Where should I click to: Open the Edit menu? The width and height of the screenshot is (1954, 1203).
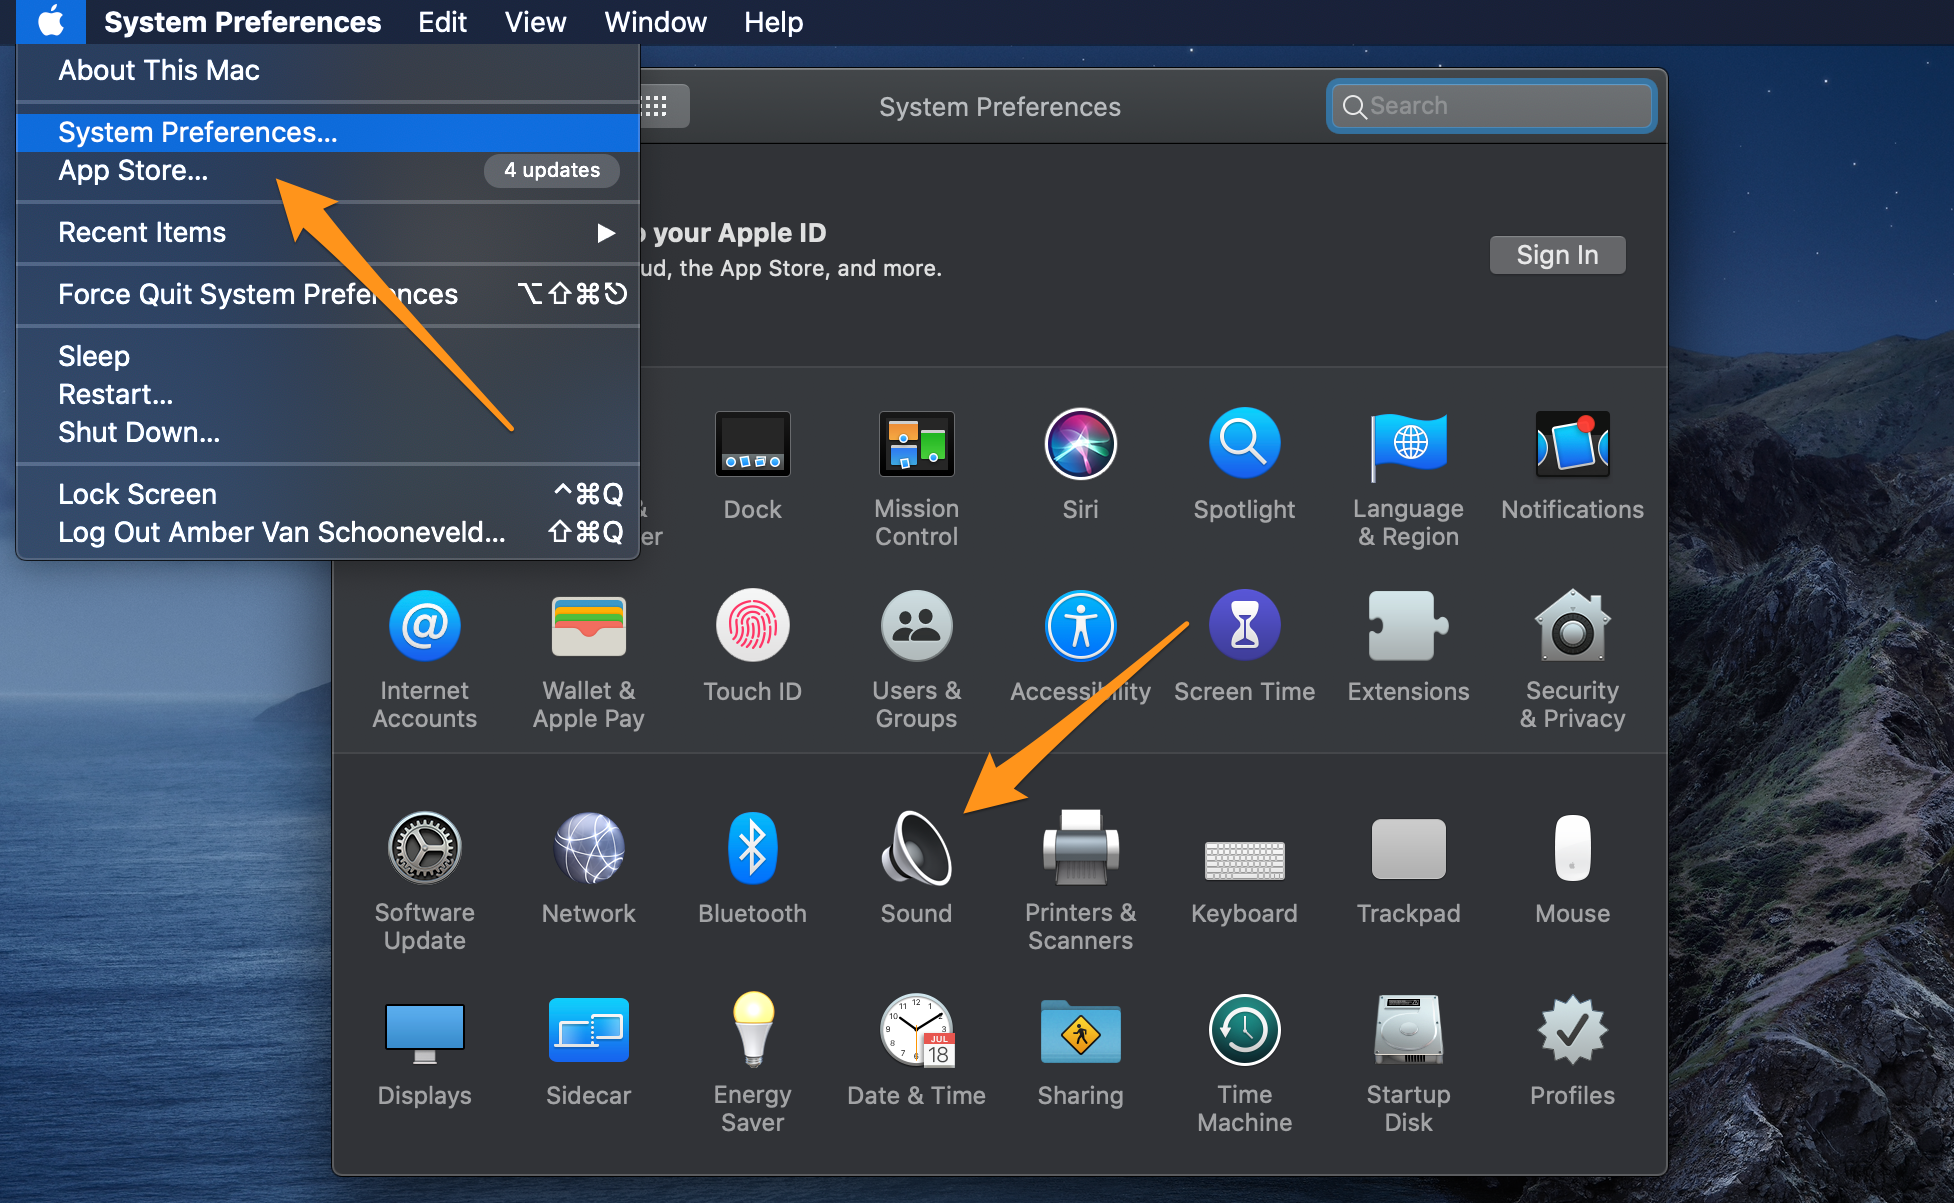click(x=442, y=21)
